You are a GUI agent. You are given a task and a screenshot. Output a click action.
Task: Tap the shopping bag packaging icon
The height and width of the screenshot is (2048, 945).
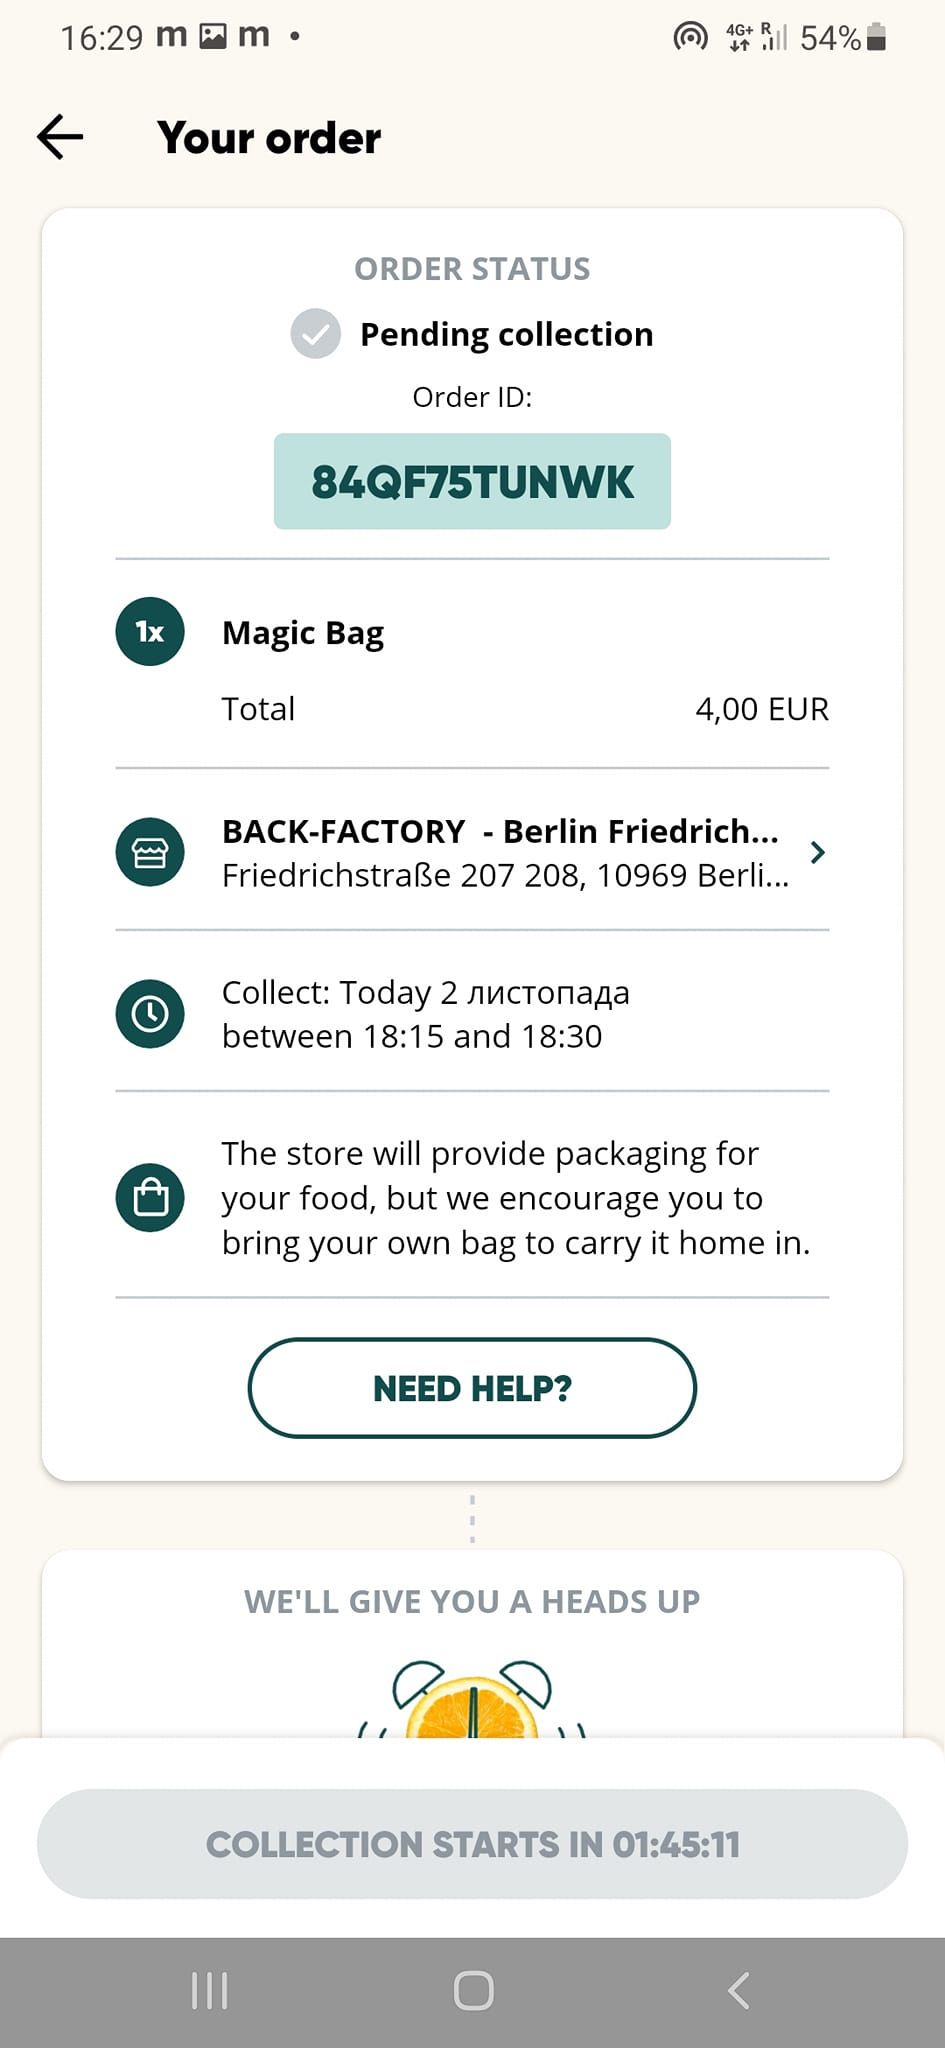150,1197
